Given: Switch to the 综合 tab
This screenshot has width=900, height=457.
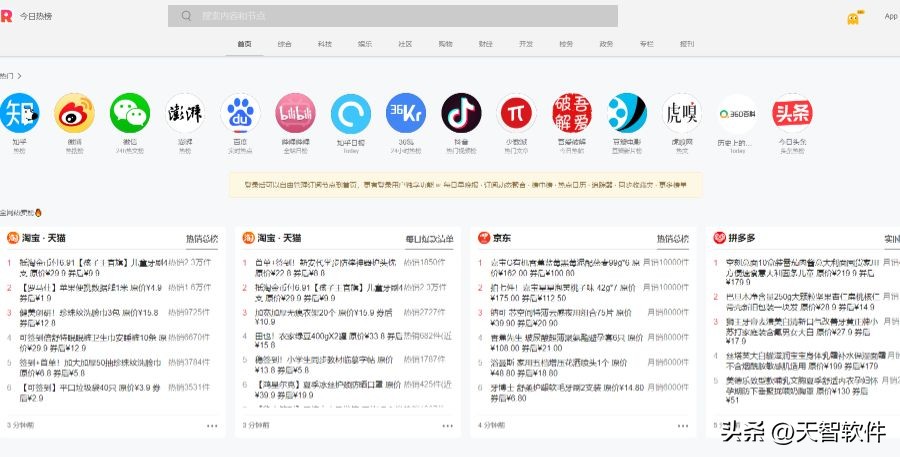Looking at the screenshot, I should [x=285, y=44].
